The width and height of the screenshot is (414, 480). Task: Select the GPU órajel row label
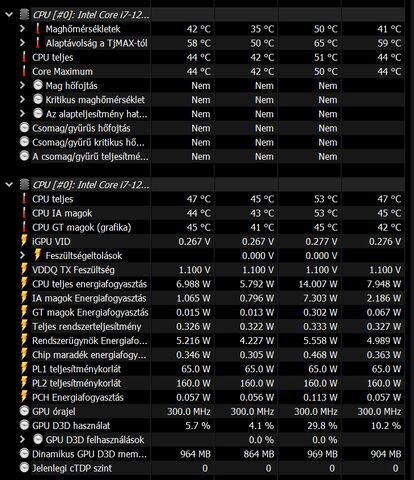54,412
